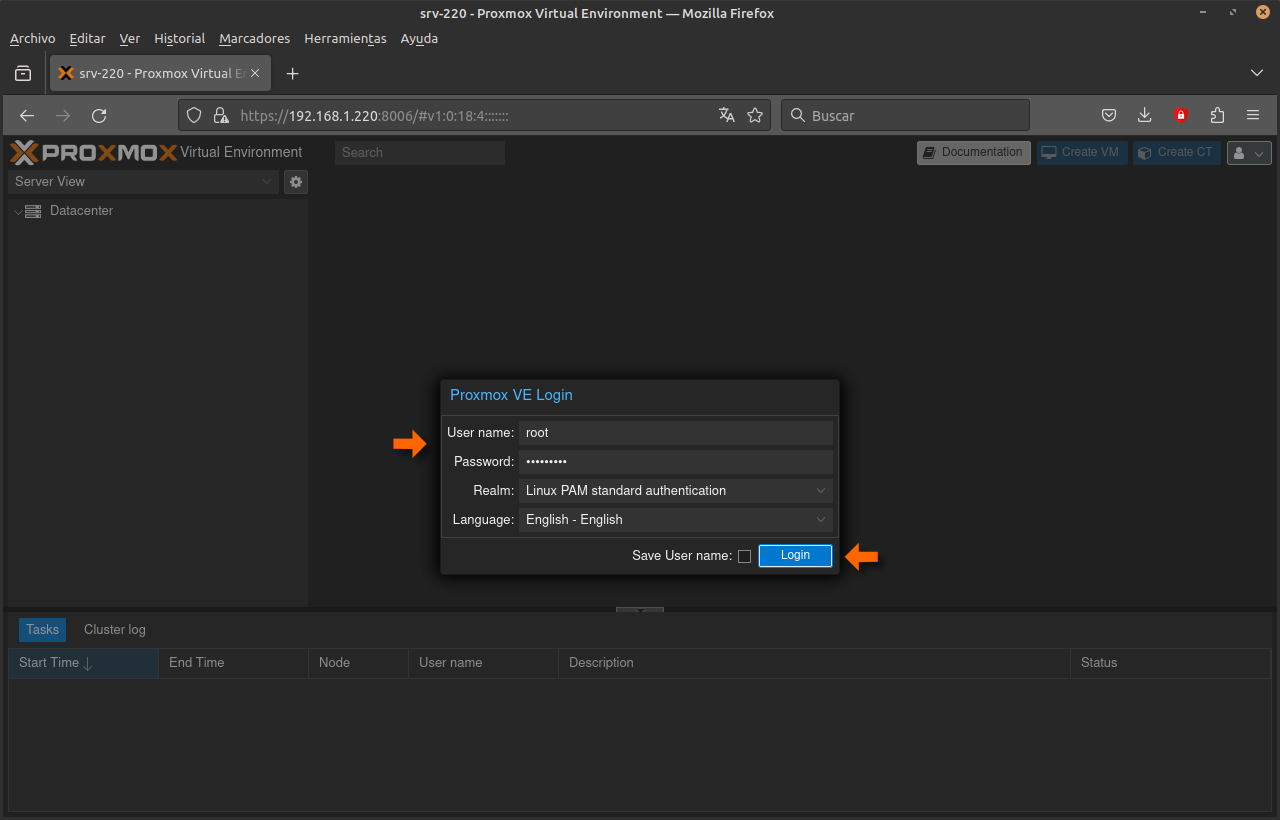Toggle the Save User name checkbox

744,557
